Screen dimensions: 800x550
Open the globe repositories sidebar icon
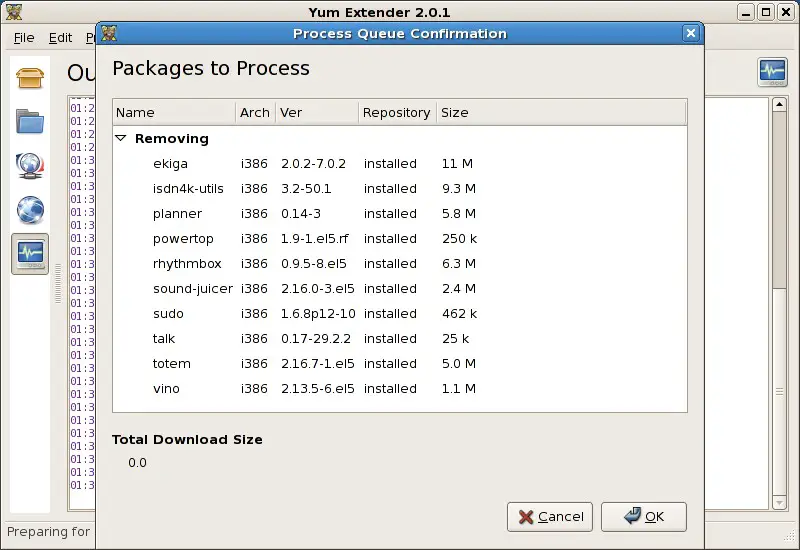(x=30, y=210)
